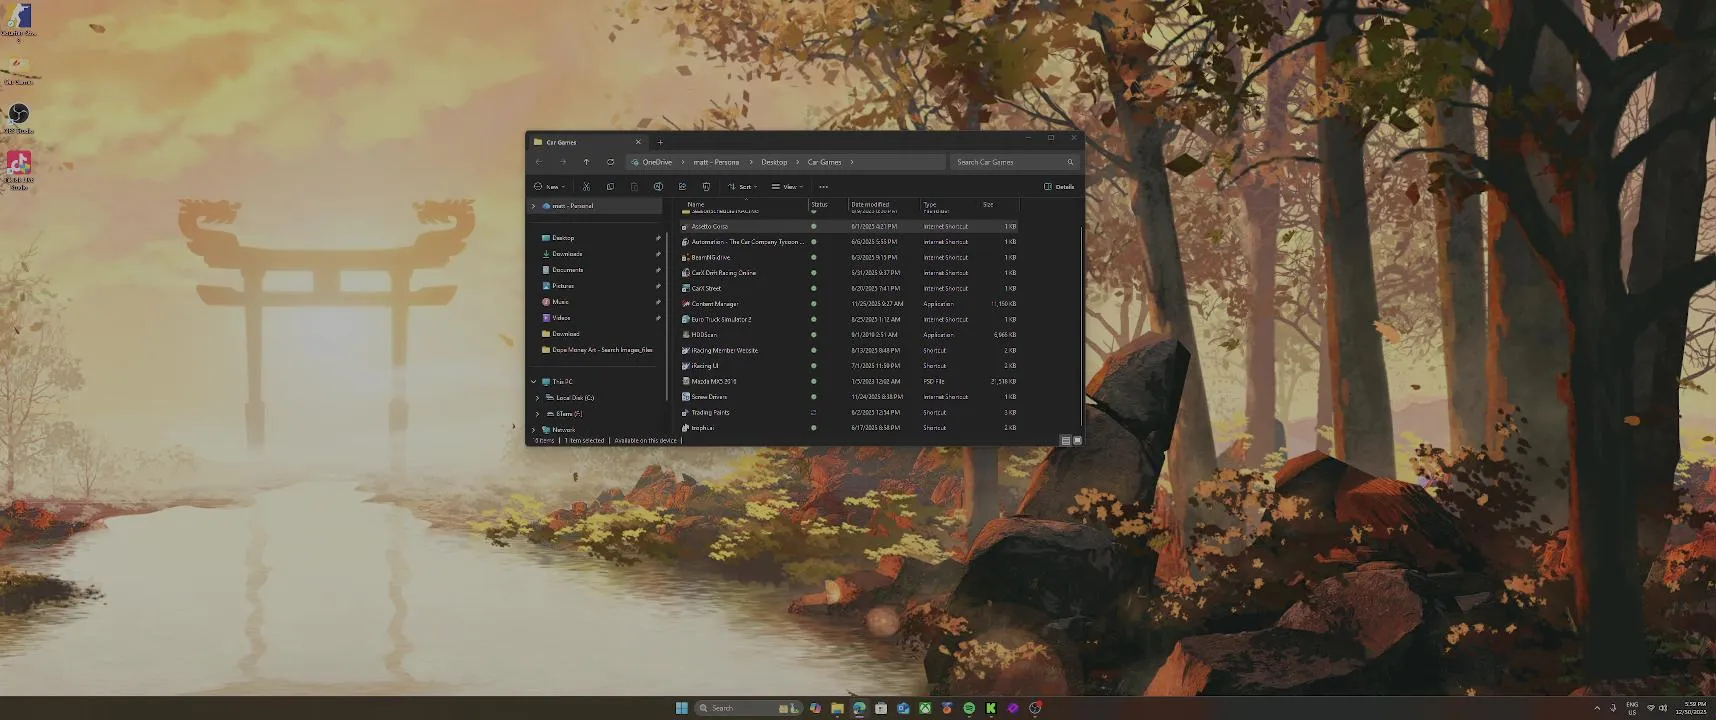Expand the Network tree node
Viewport: 1716px width, 720px height.
[x=534, y=430]
